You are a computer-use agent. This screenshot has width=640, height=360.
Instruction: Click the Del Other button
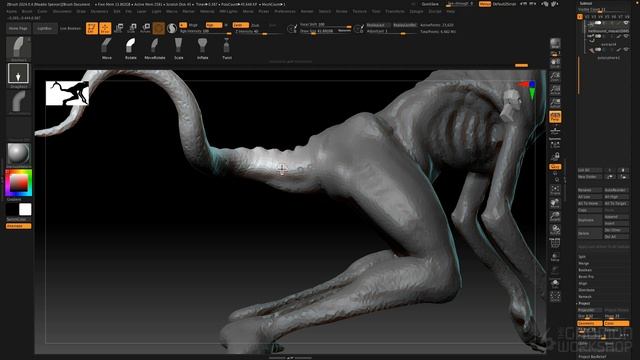coord(616,230)
